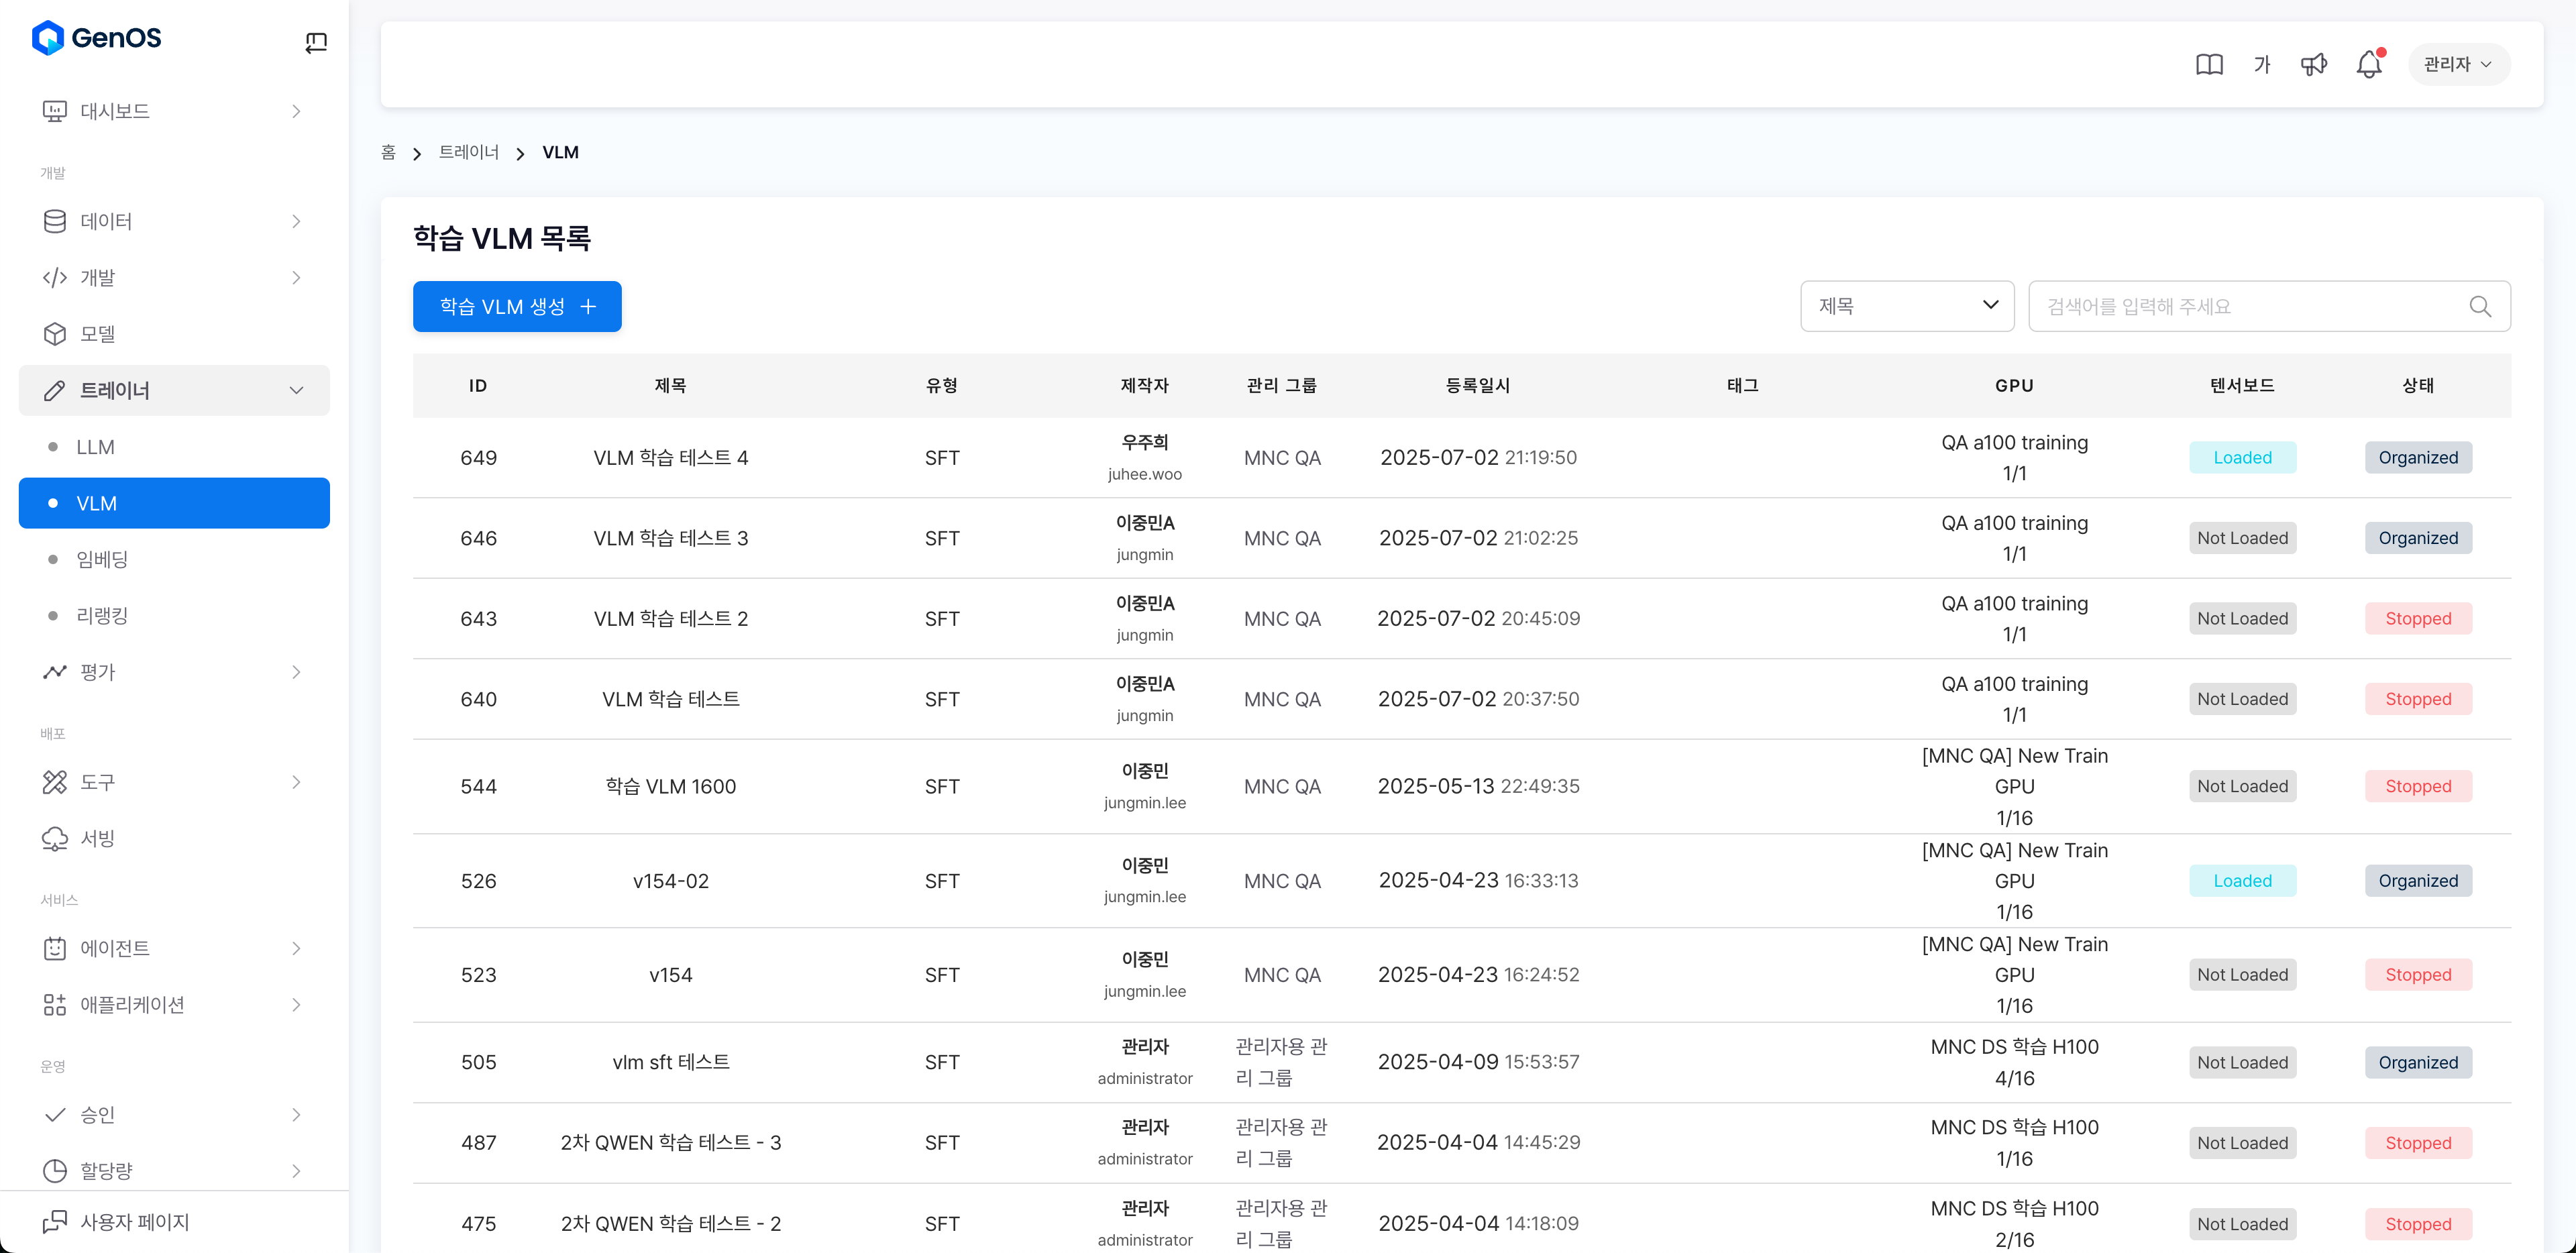The image size is (2576, 1253).
Task: Open the 모델 sidebar item
Action: 98,334
